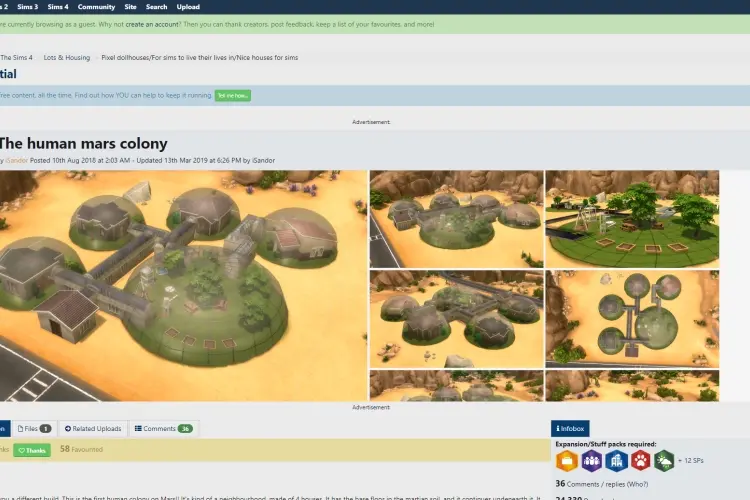
Task: Open author iSandor's profile link
Action: pos(17,160)
